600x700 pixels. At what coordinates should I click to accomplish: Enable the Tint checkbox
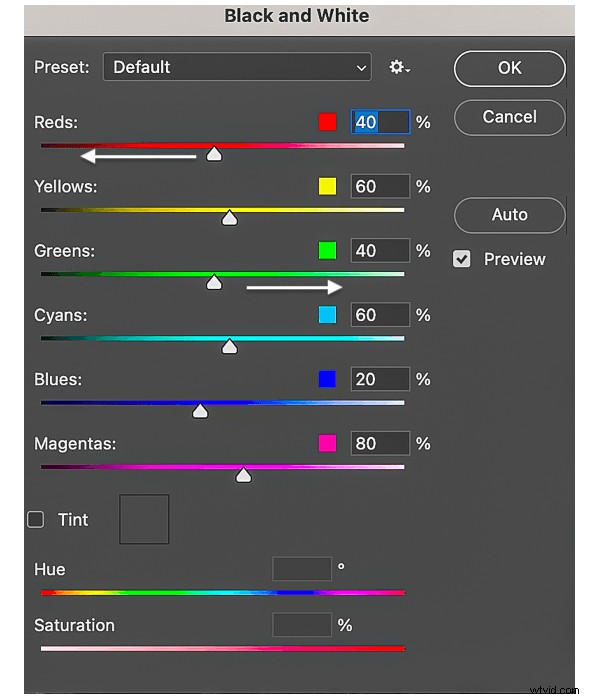click(x=35, y=520)
